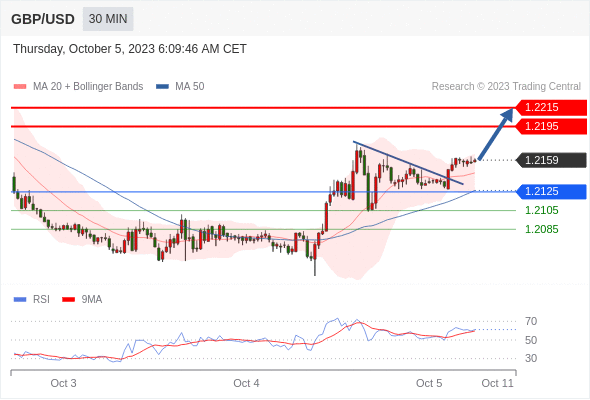
Task: Click the Oct 5 date axis label
Action: 429,383
